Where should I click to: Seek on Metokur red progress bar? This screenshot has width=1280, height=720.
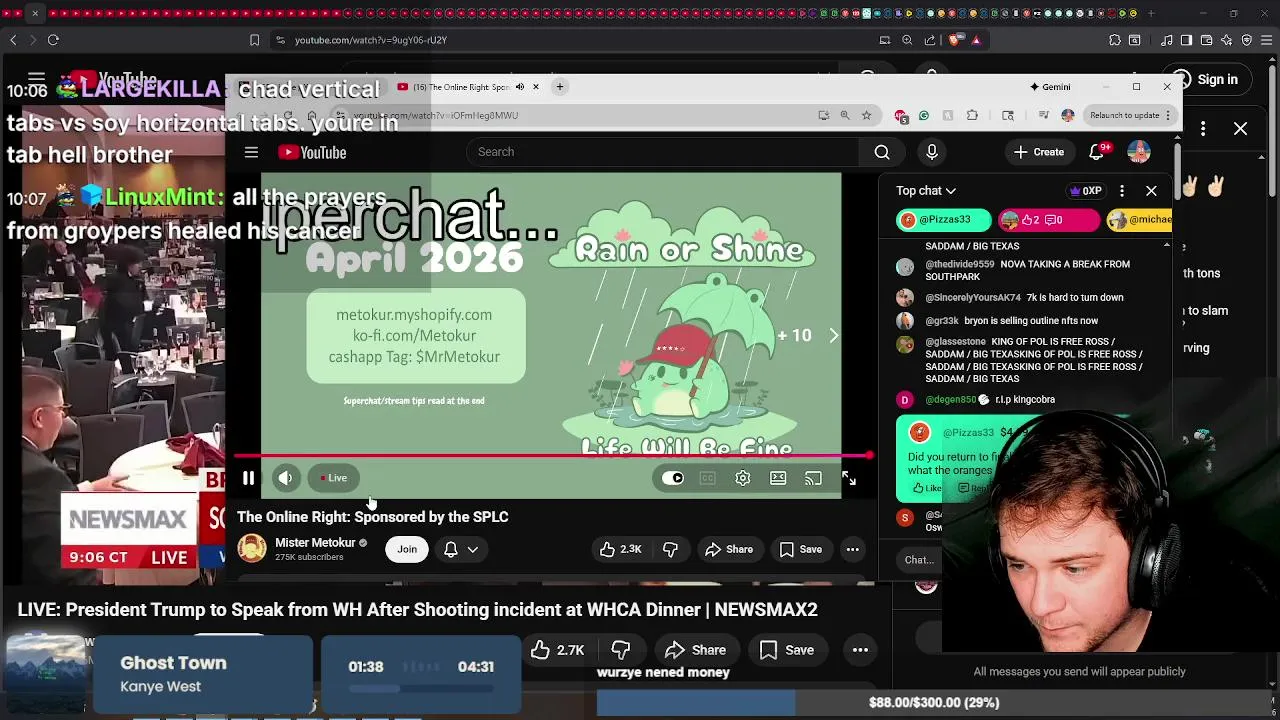tap(552, 456)
